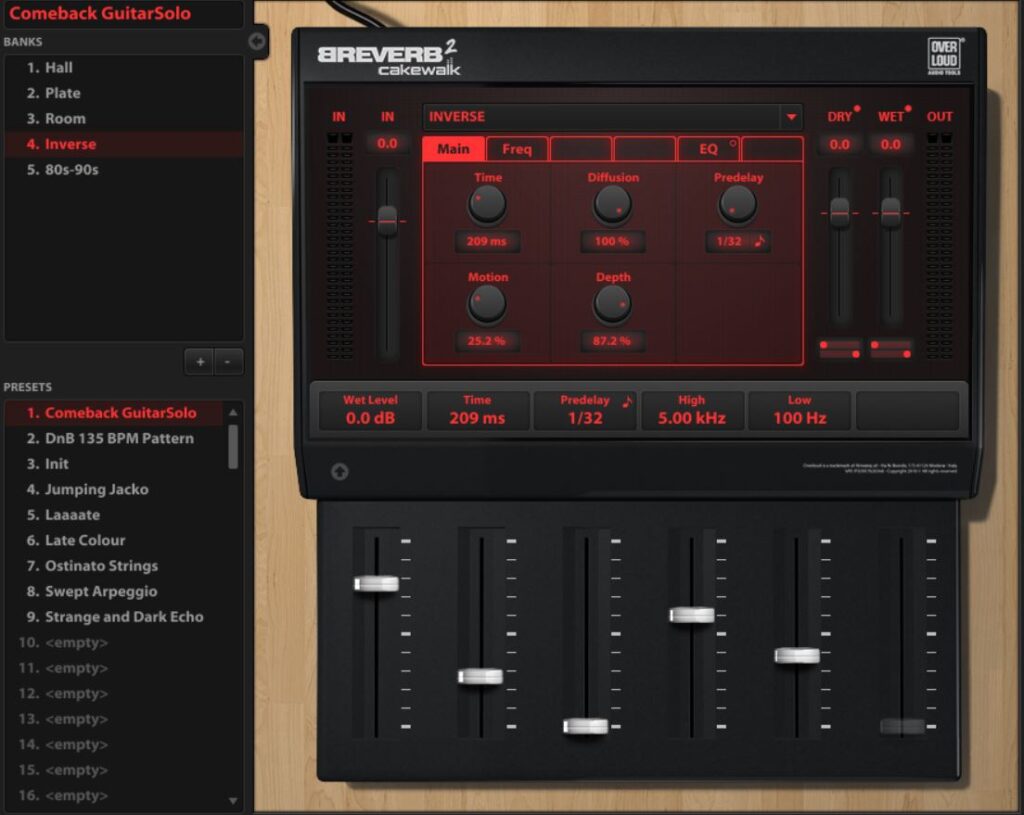
Task: Select the Late Colour preset
Action: coord(115,540)
